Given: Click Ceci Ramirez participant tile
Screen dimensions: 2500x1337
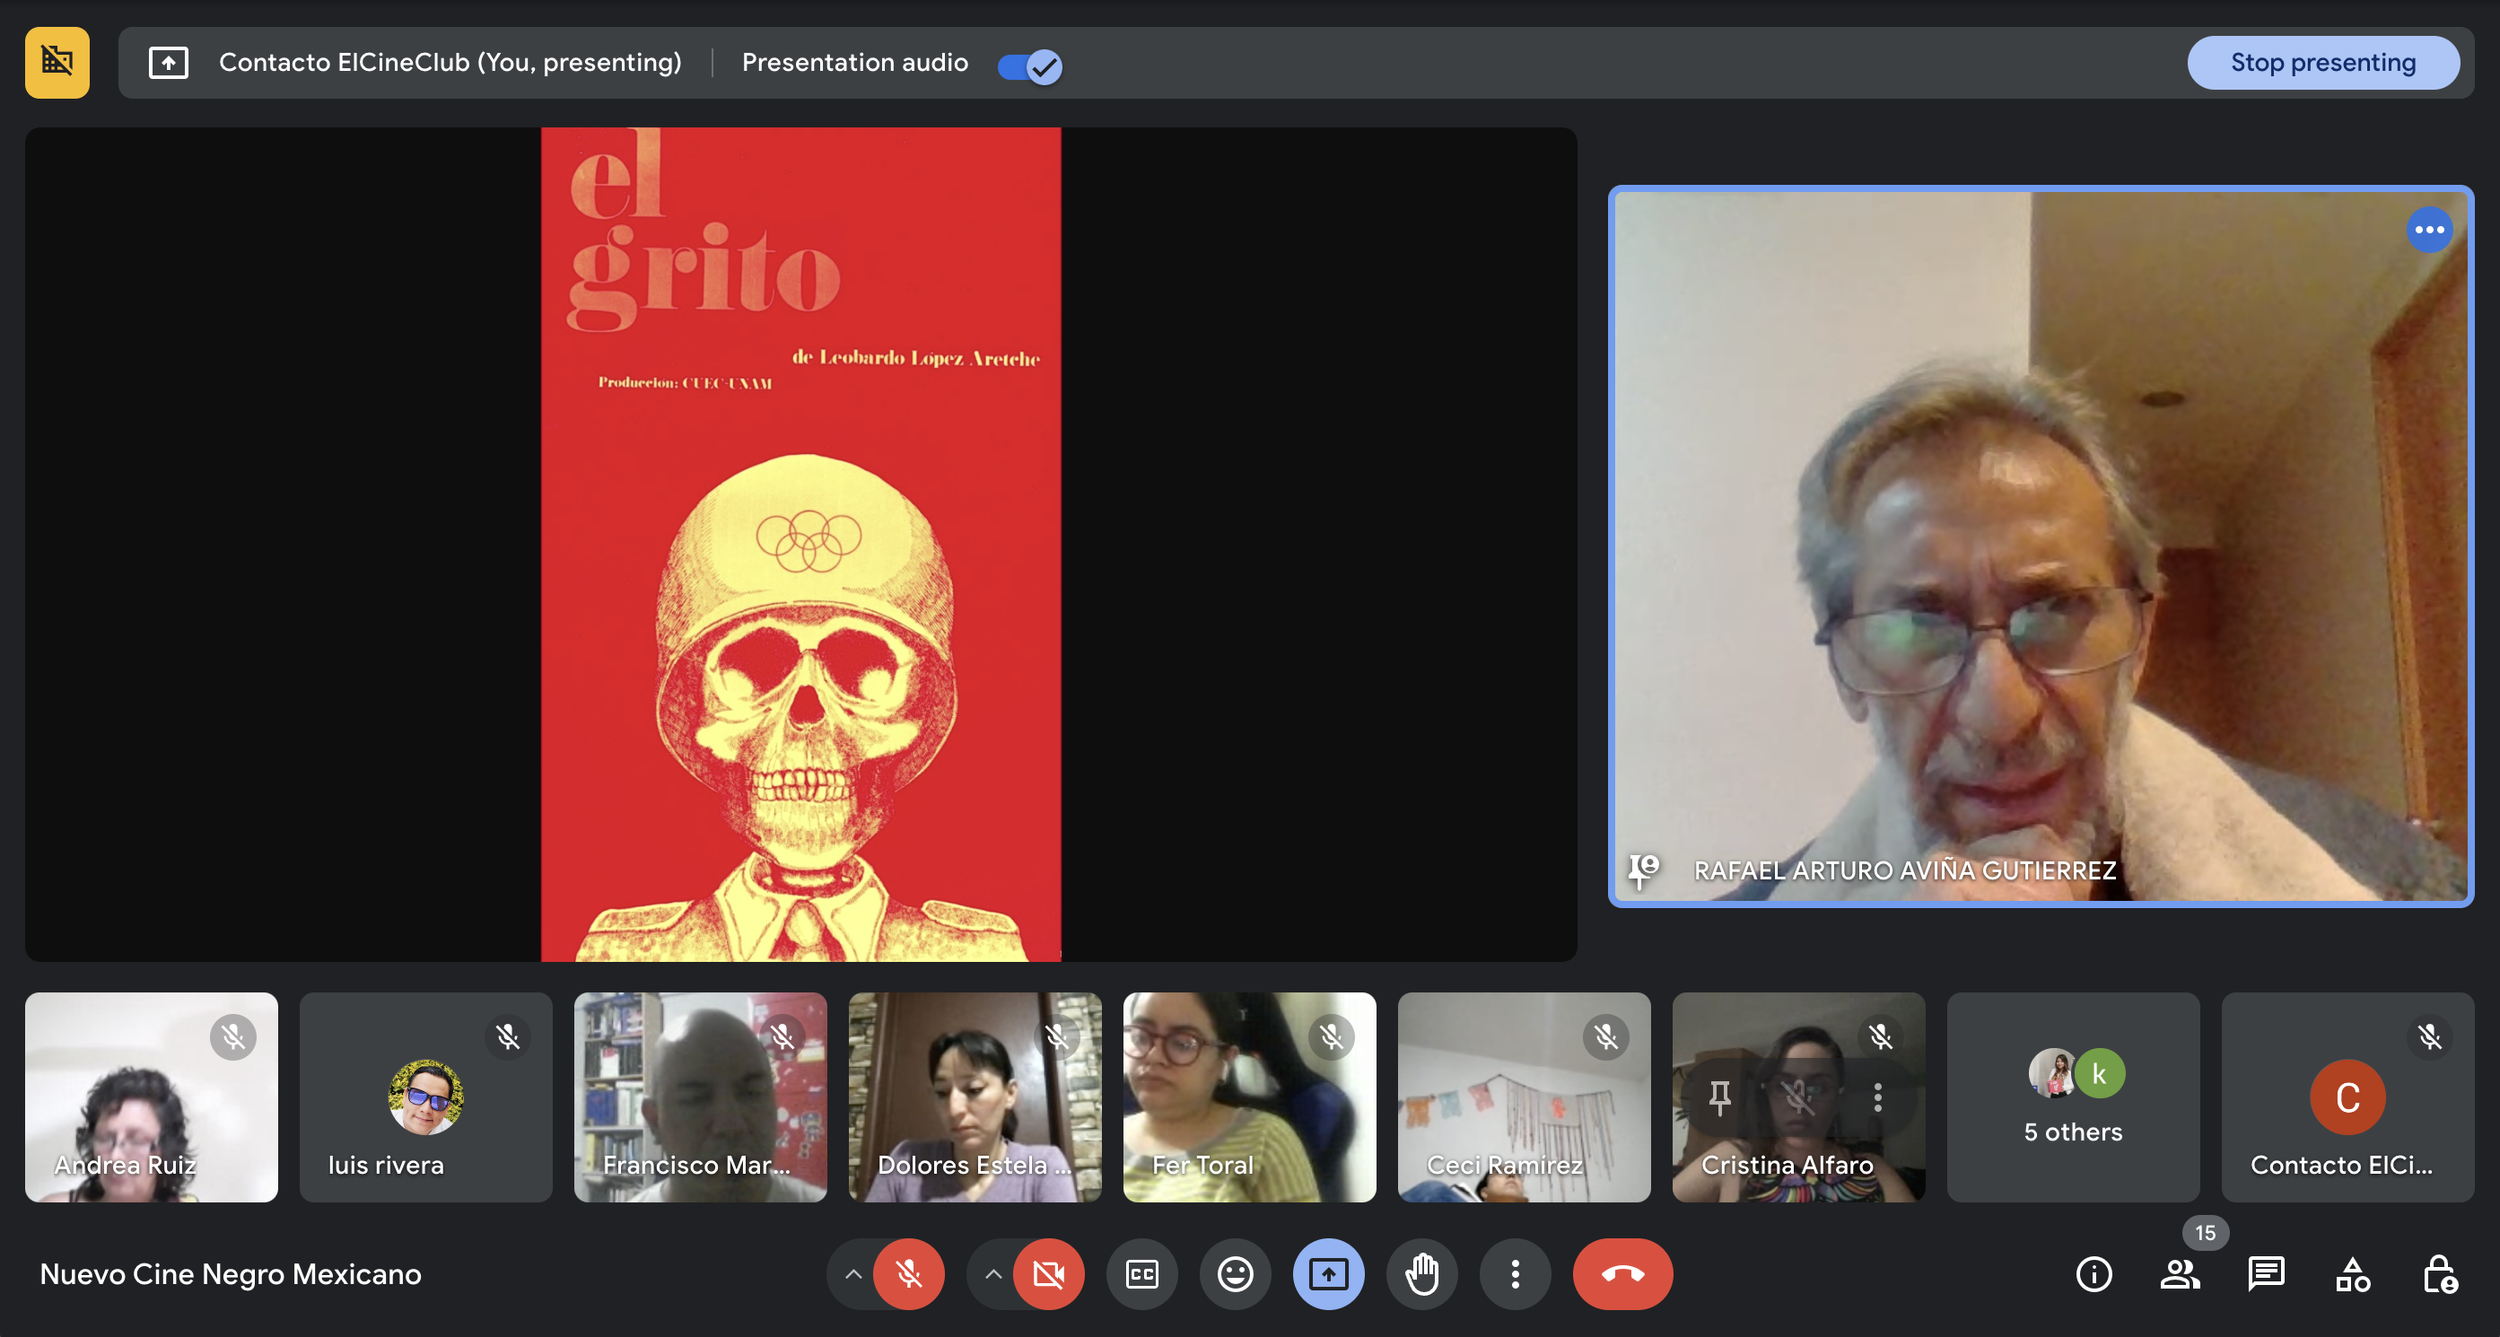Looking at the screenshot, I should click(1524, 1097).
